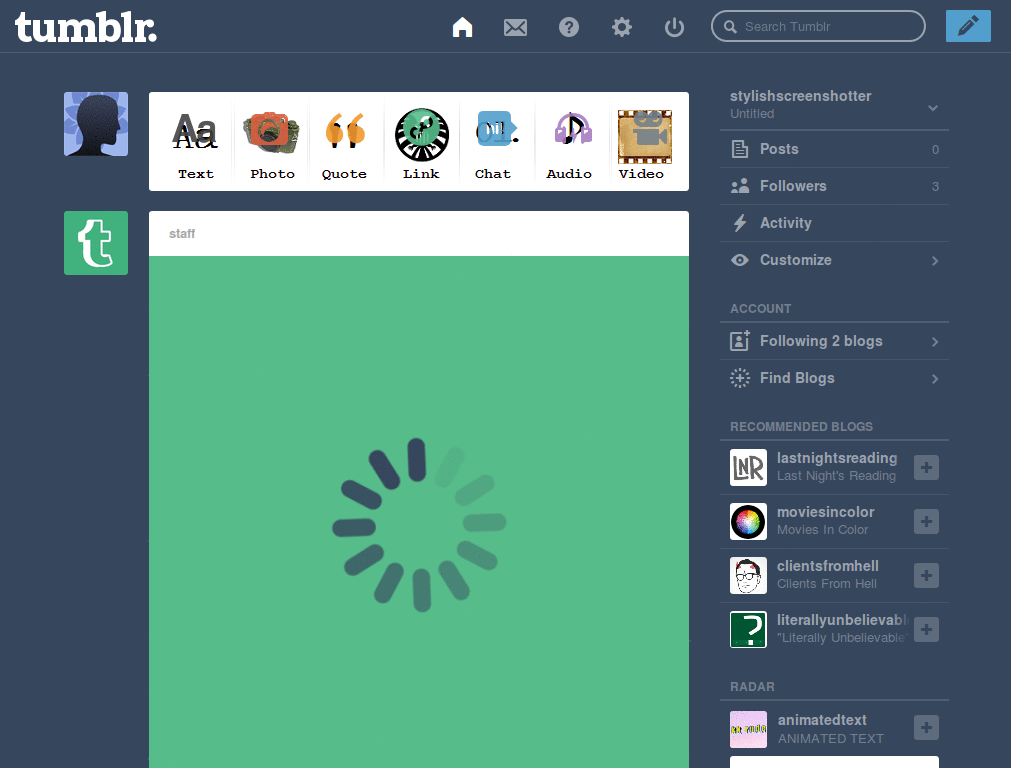Image resolution: width=1024 pixels, height=768 pixels.
Task: Open the lastnightsreading blog link
Action: coord(837,458)
